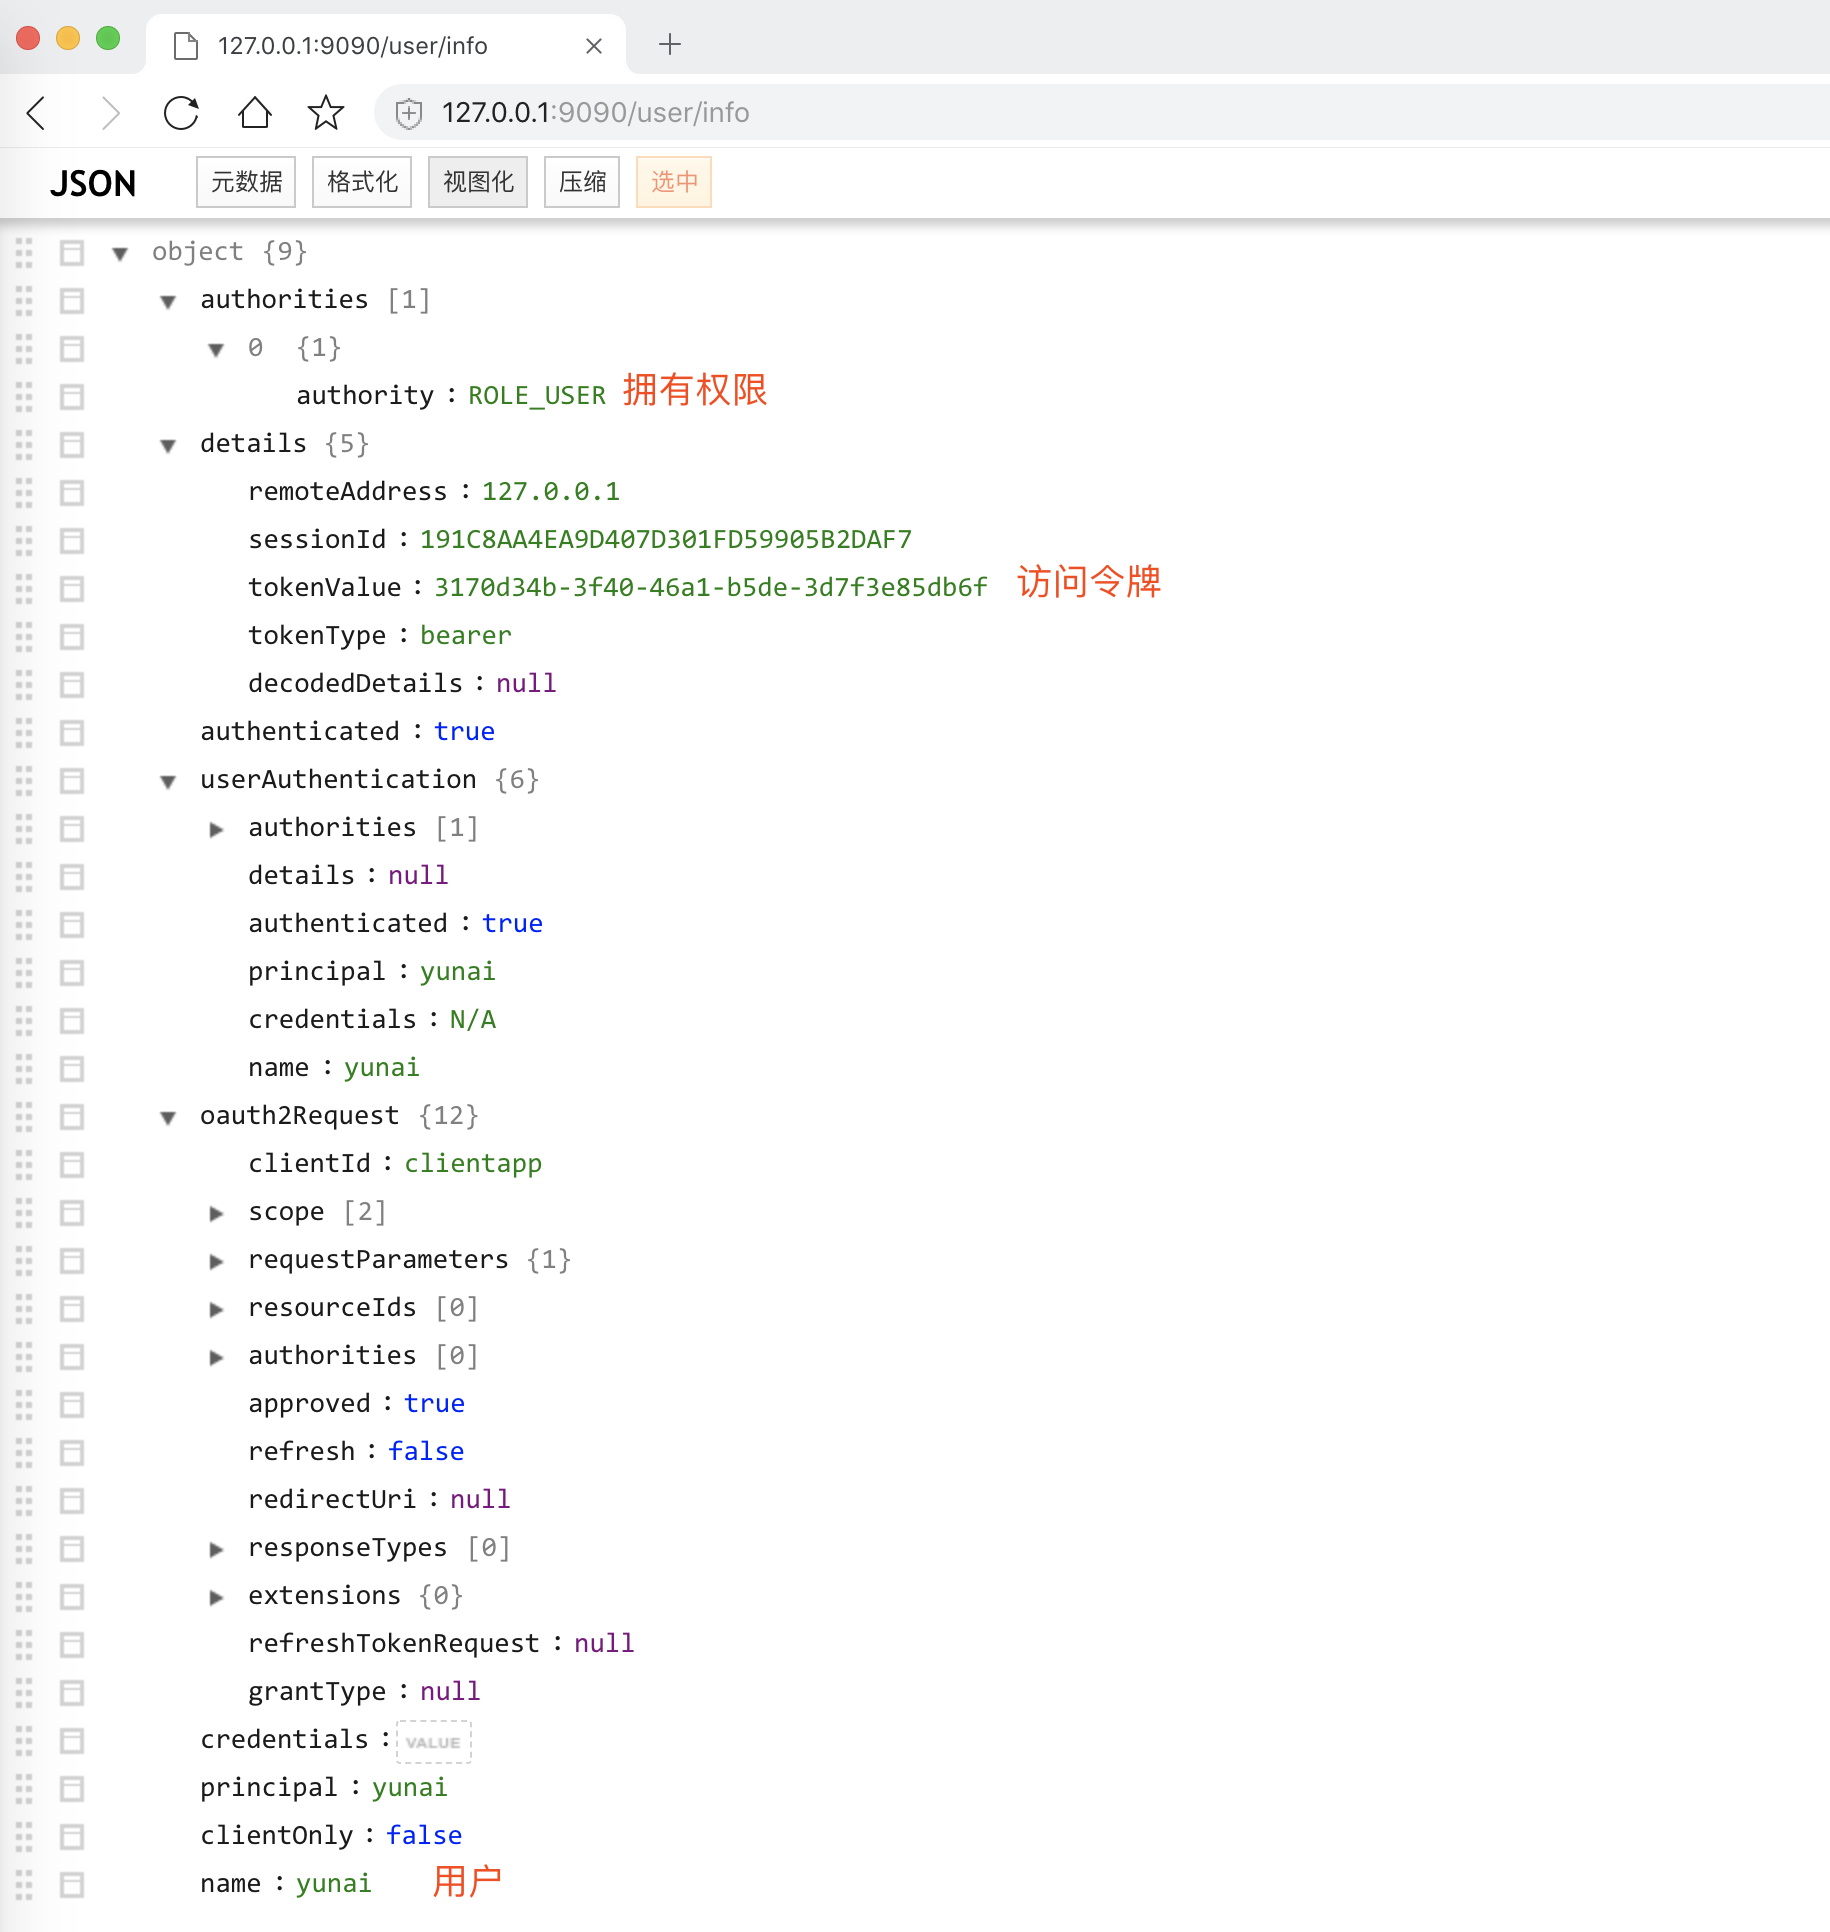Screen dimensions: 1830x1932
Task: Toggle the square box on the clientId row
Action: (x=72, y=1165)
